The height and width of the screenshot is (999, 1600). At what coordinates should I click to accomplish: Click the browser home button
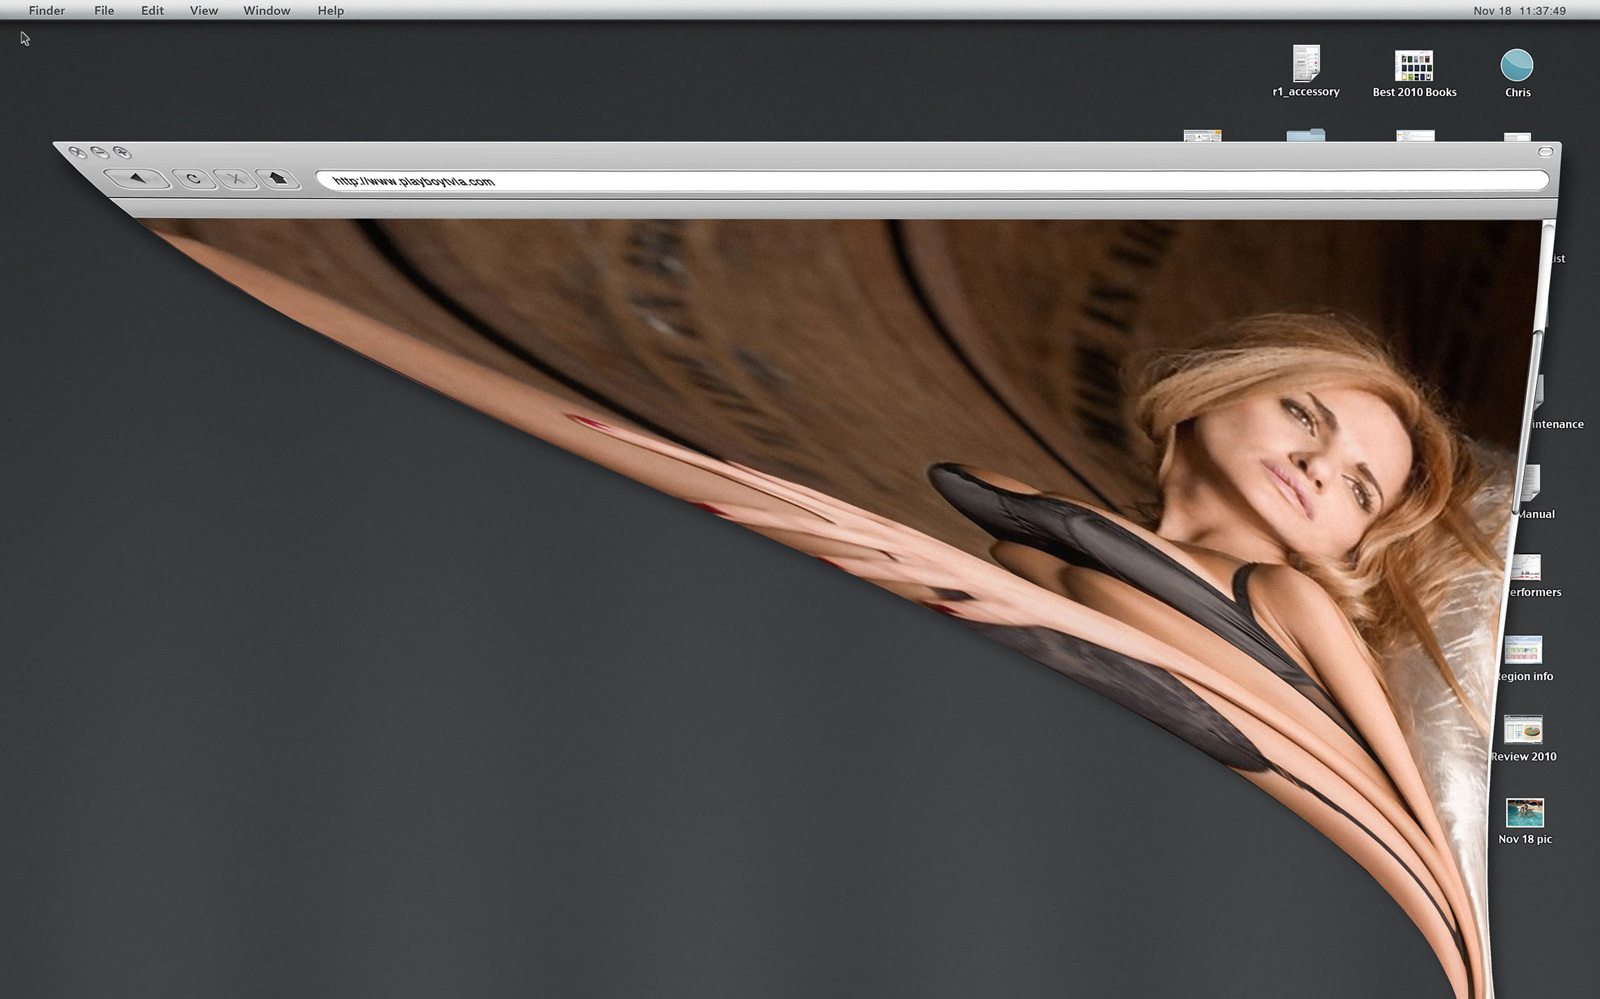[x=279, y=179]
